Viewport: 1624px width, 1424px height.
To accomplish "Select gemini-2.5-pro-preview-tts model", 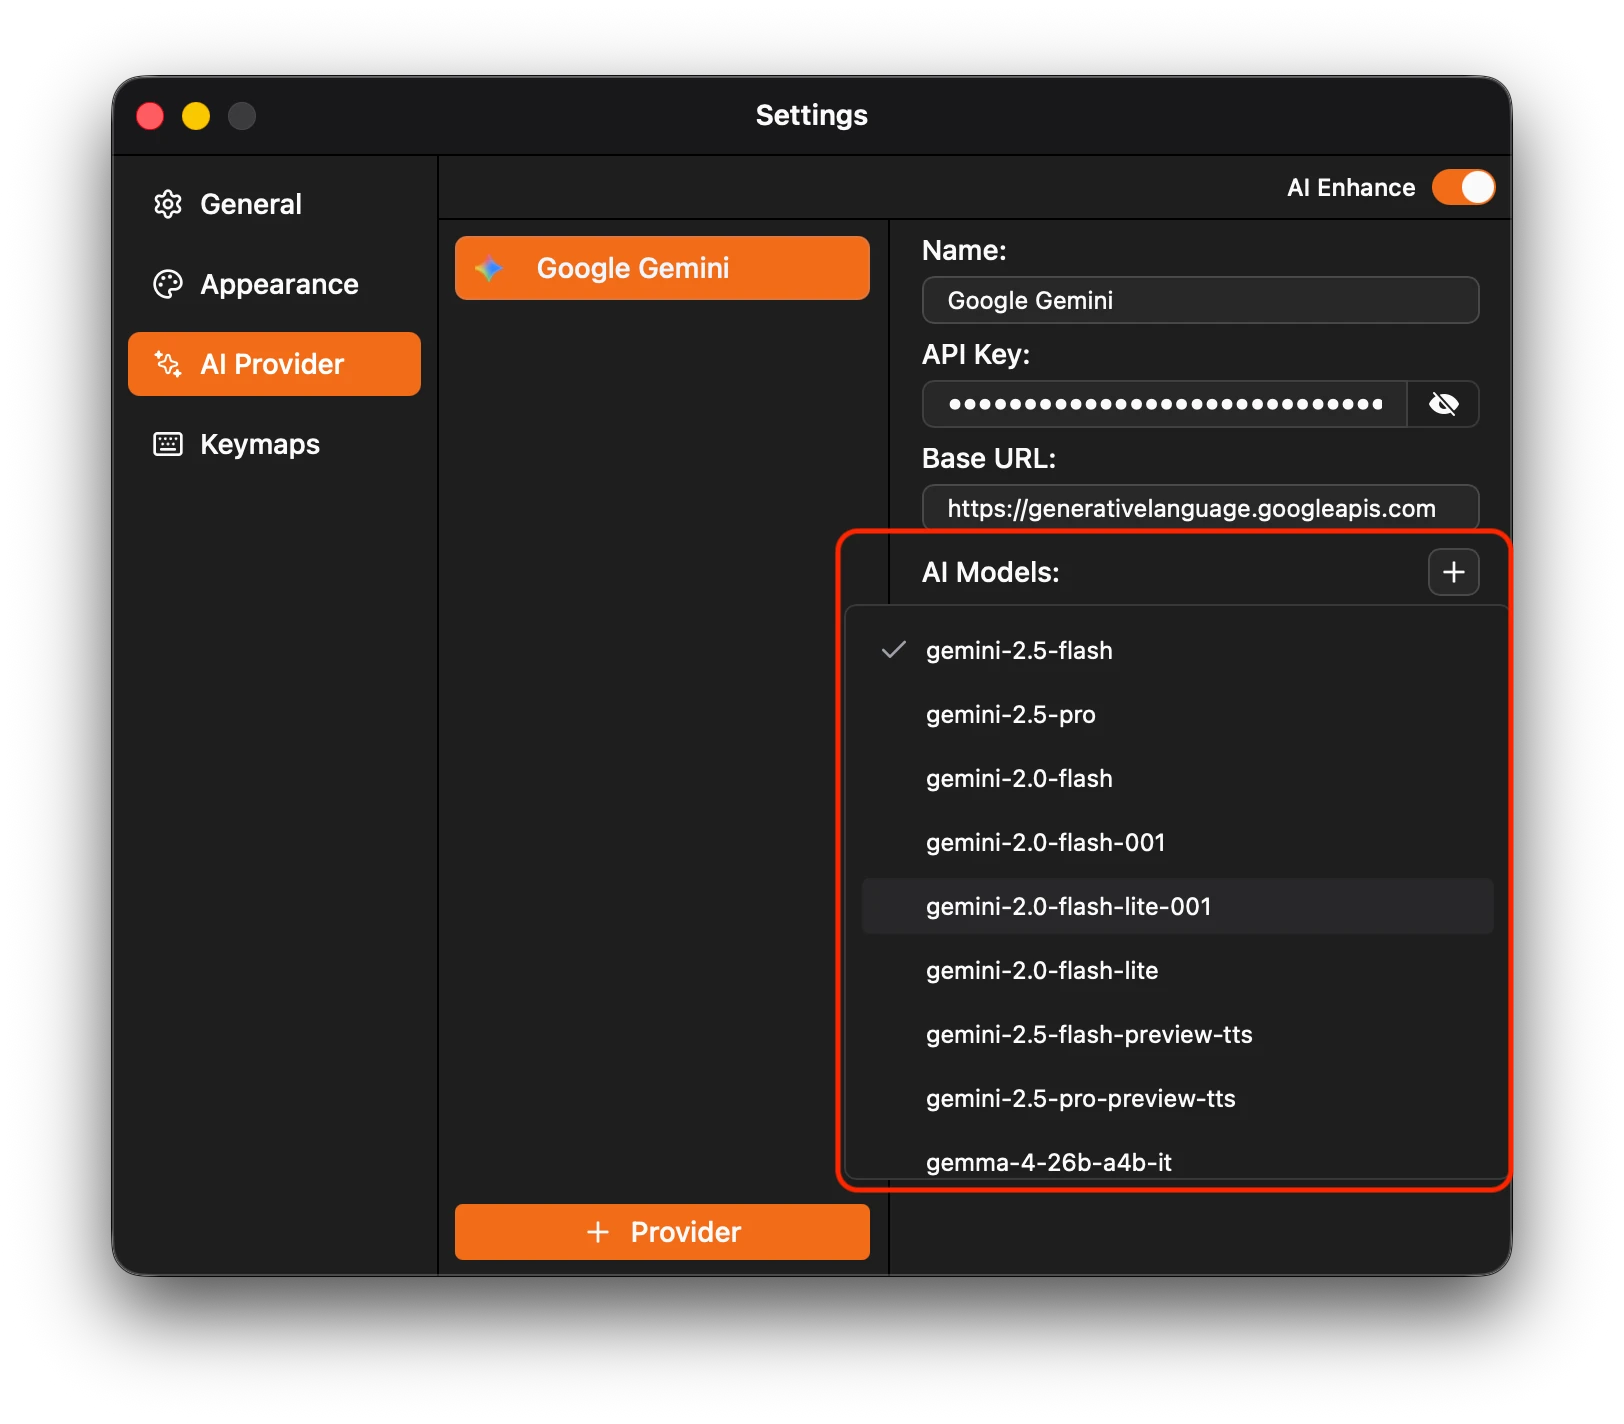I will (x=1178, y=1099).
